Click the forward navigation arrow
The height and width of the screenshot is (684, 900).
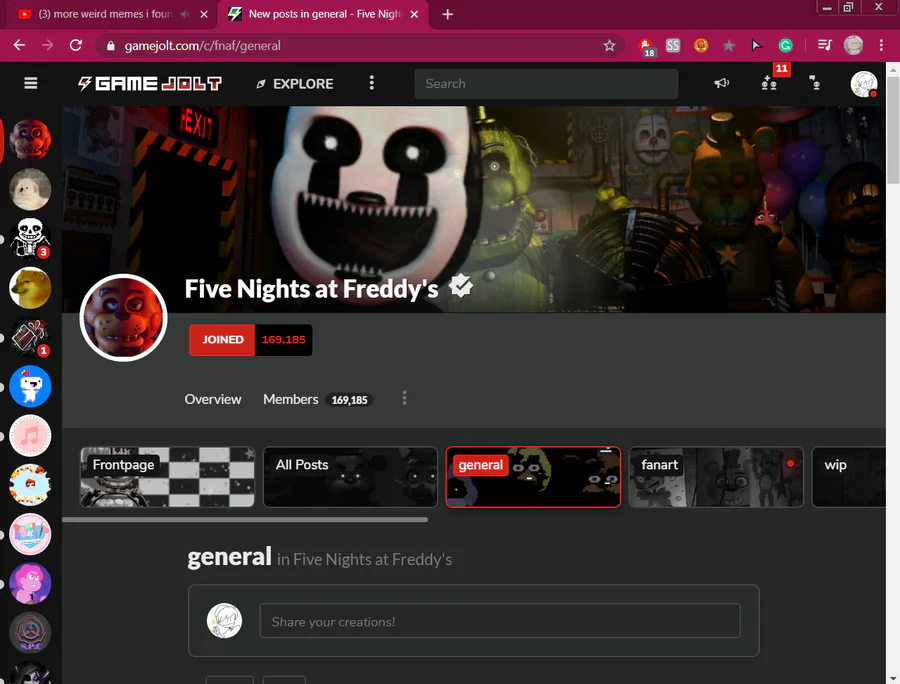click(x=48, y=45)
